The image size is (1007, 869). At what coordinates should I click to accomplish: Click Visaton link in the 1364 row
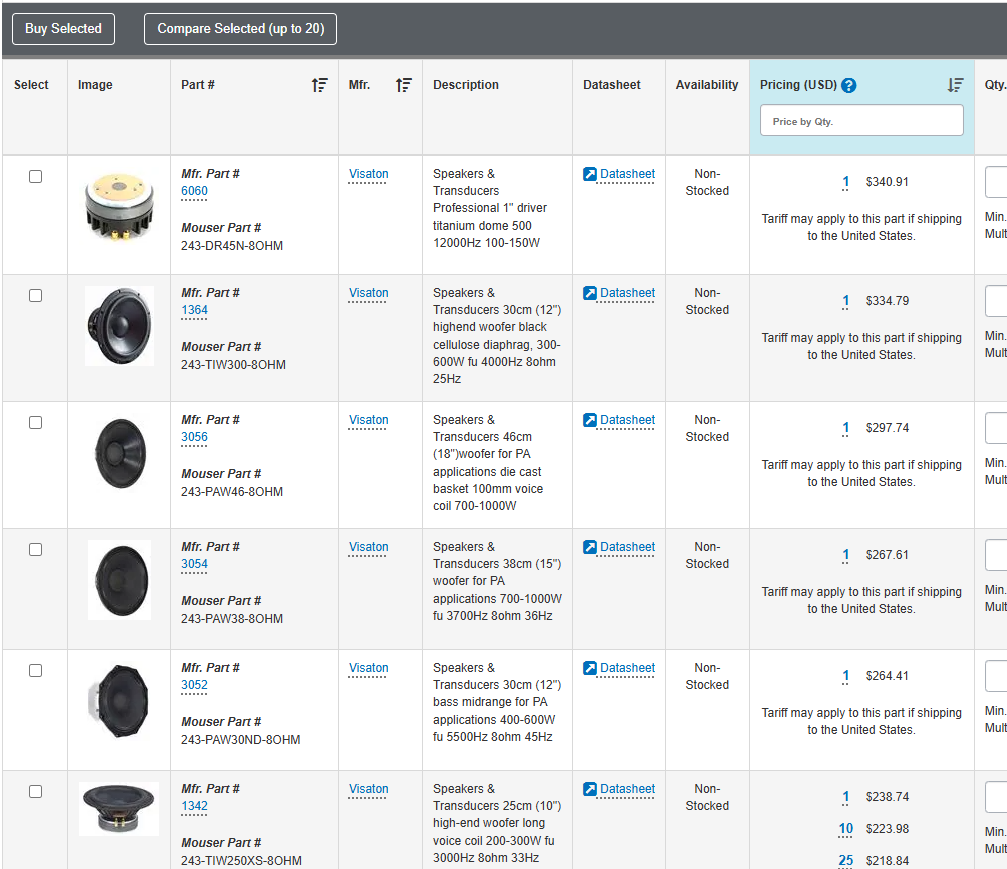[x=369, y=293]
